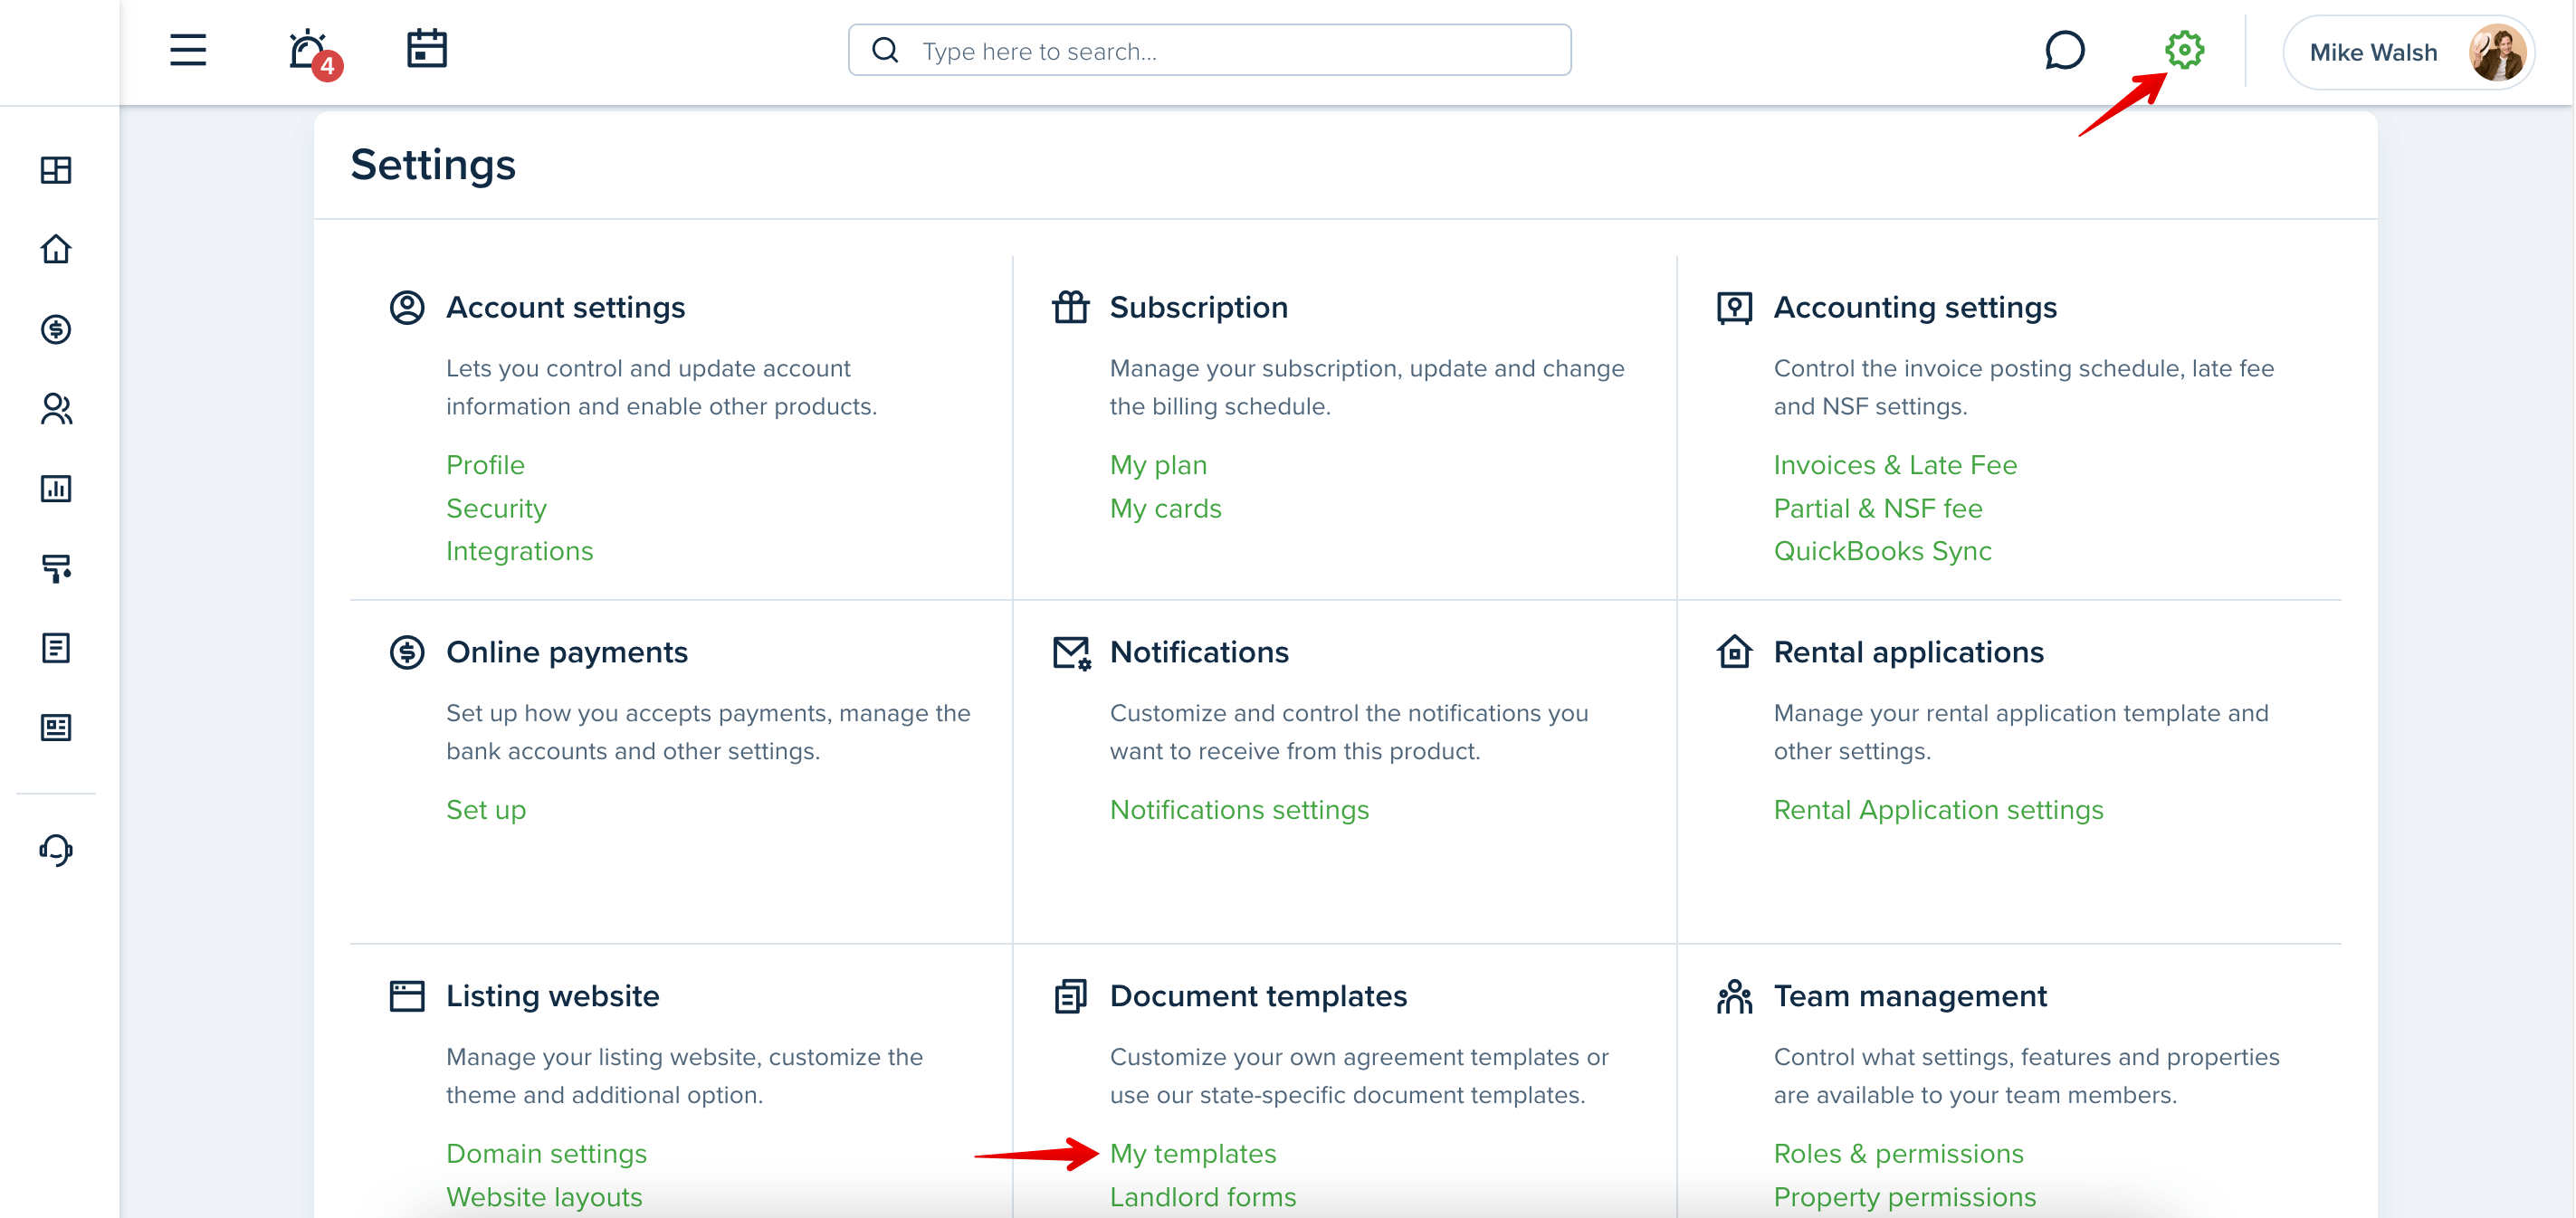Viewport: 2576px width, 1218px height.
Task: Open My plan link
Action: point(1158,465)
